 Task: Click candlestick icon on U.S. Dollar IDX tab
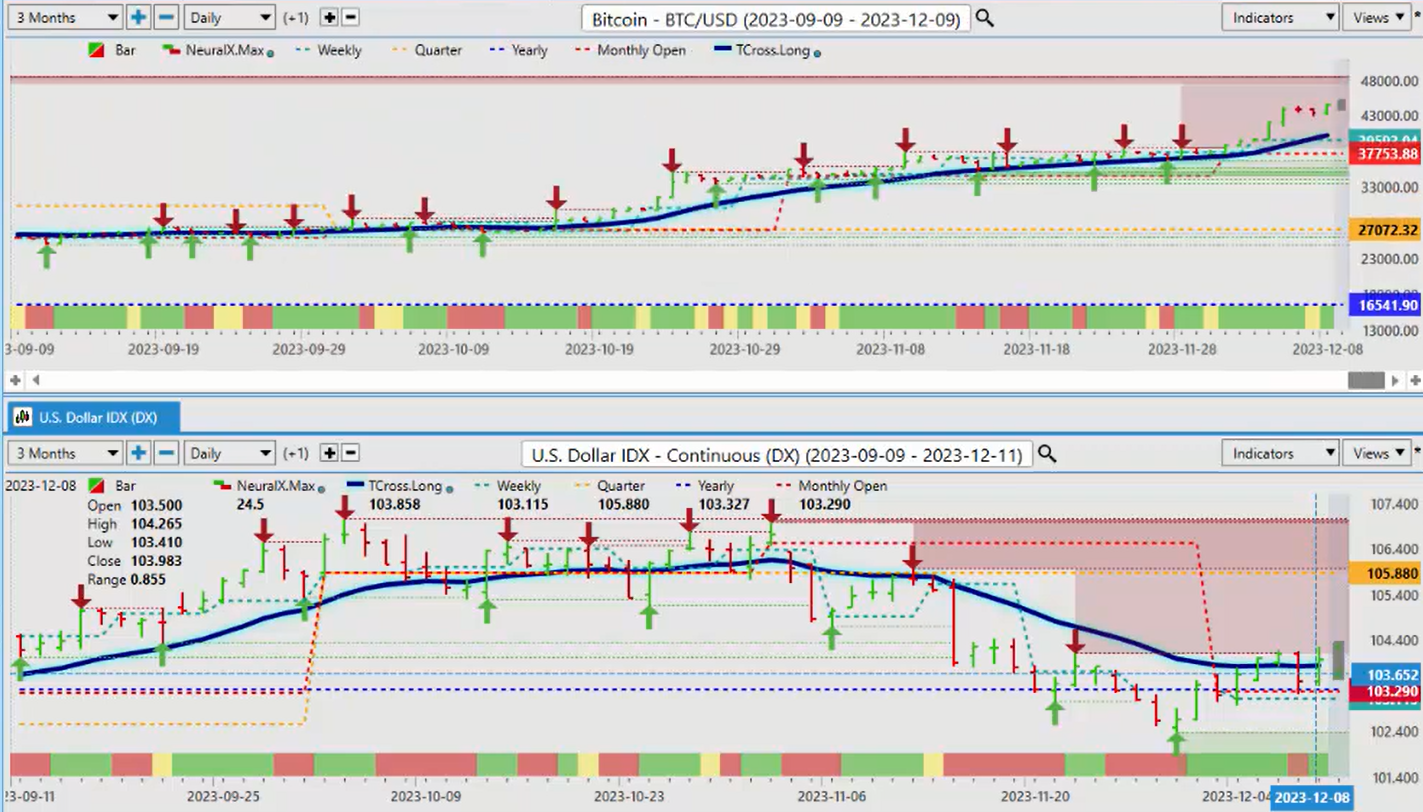22,416
